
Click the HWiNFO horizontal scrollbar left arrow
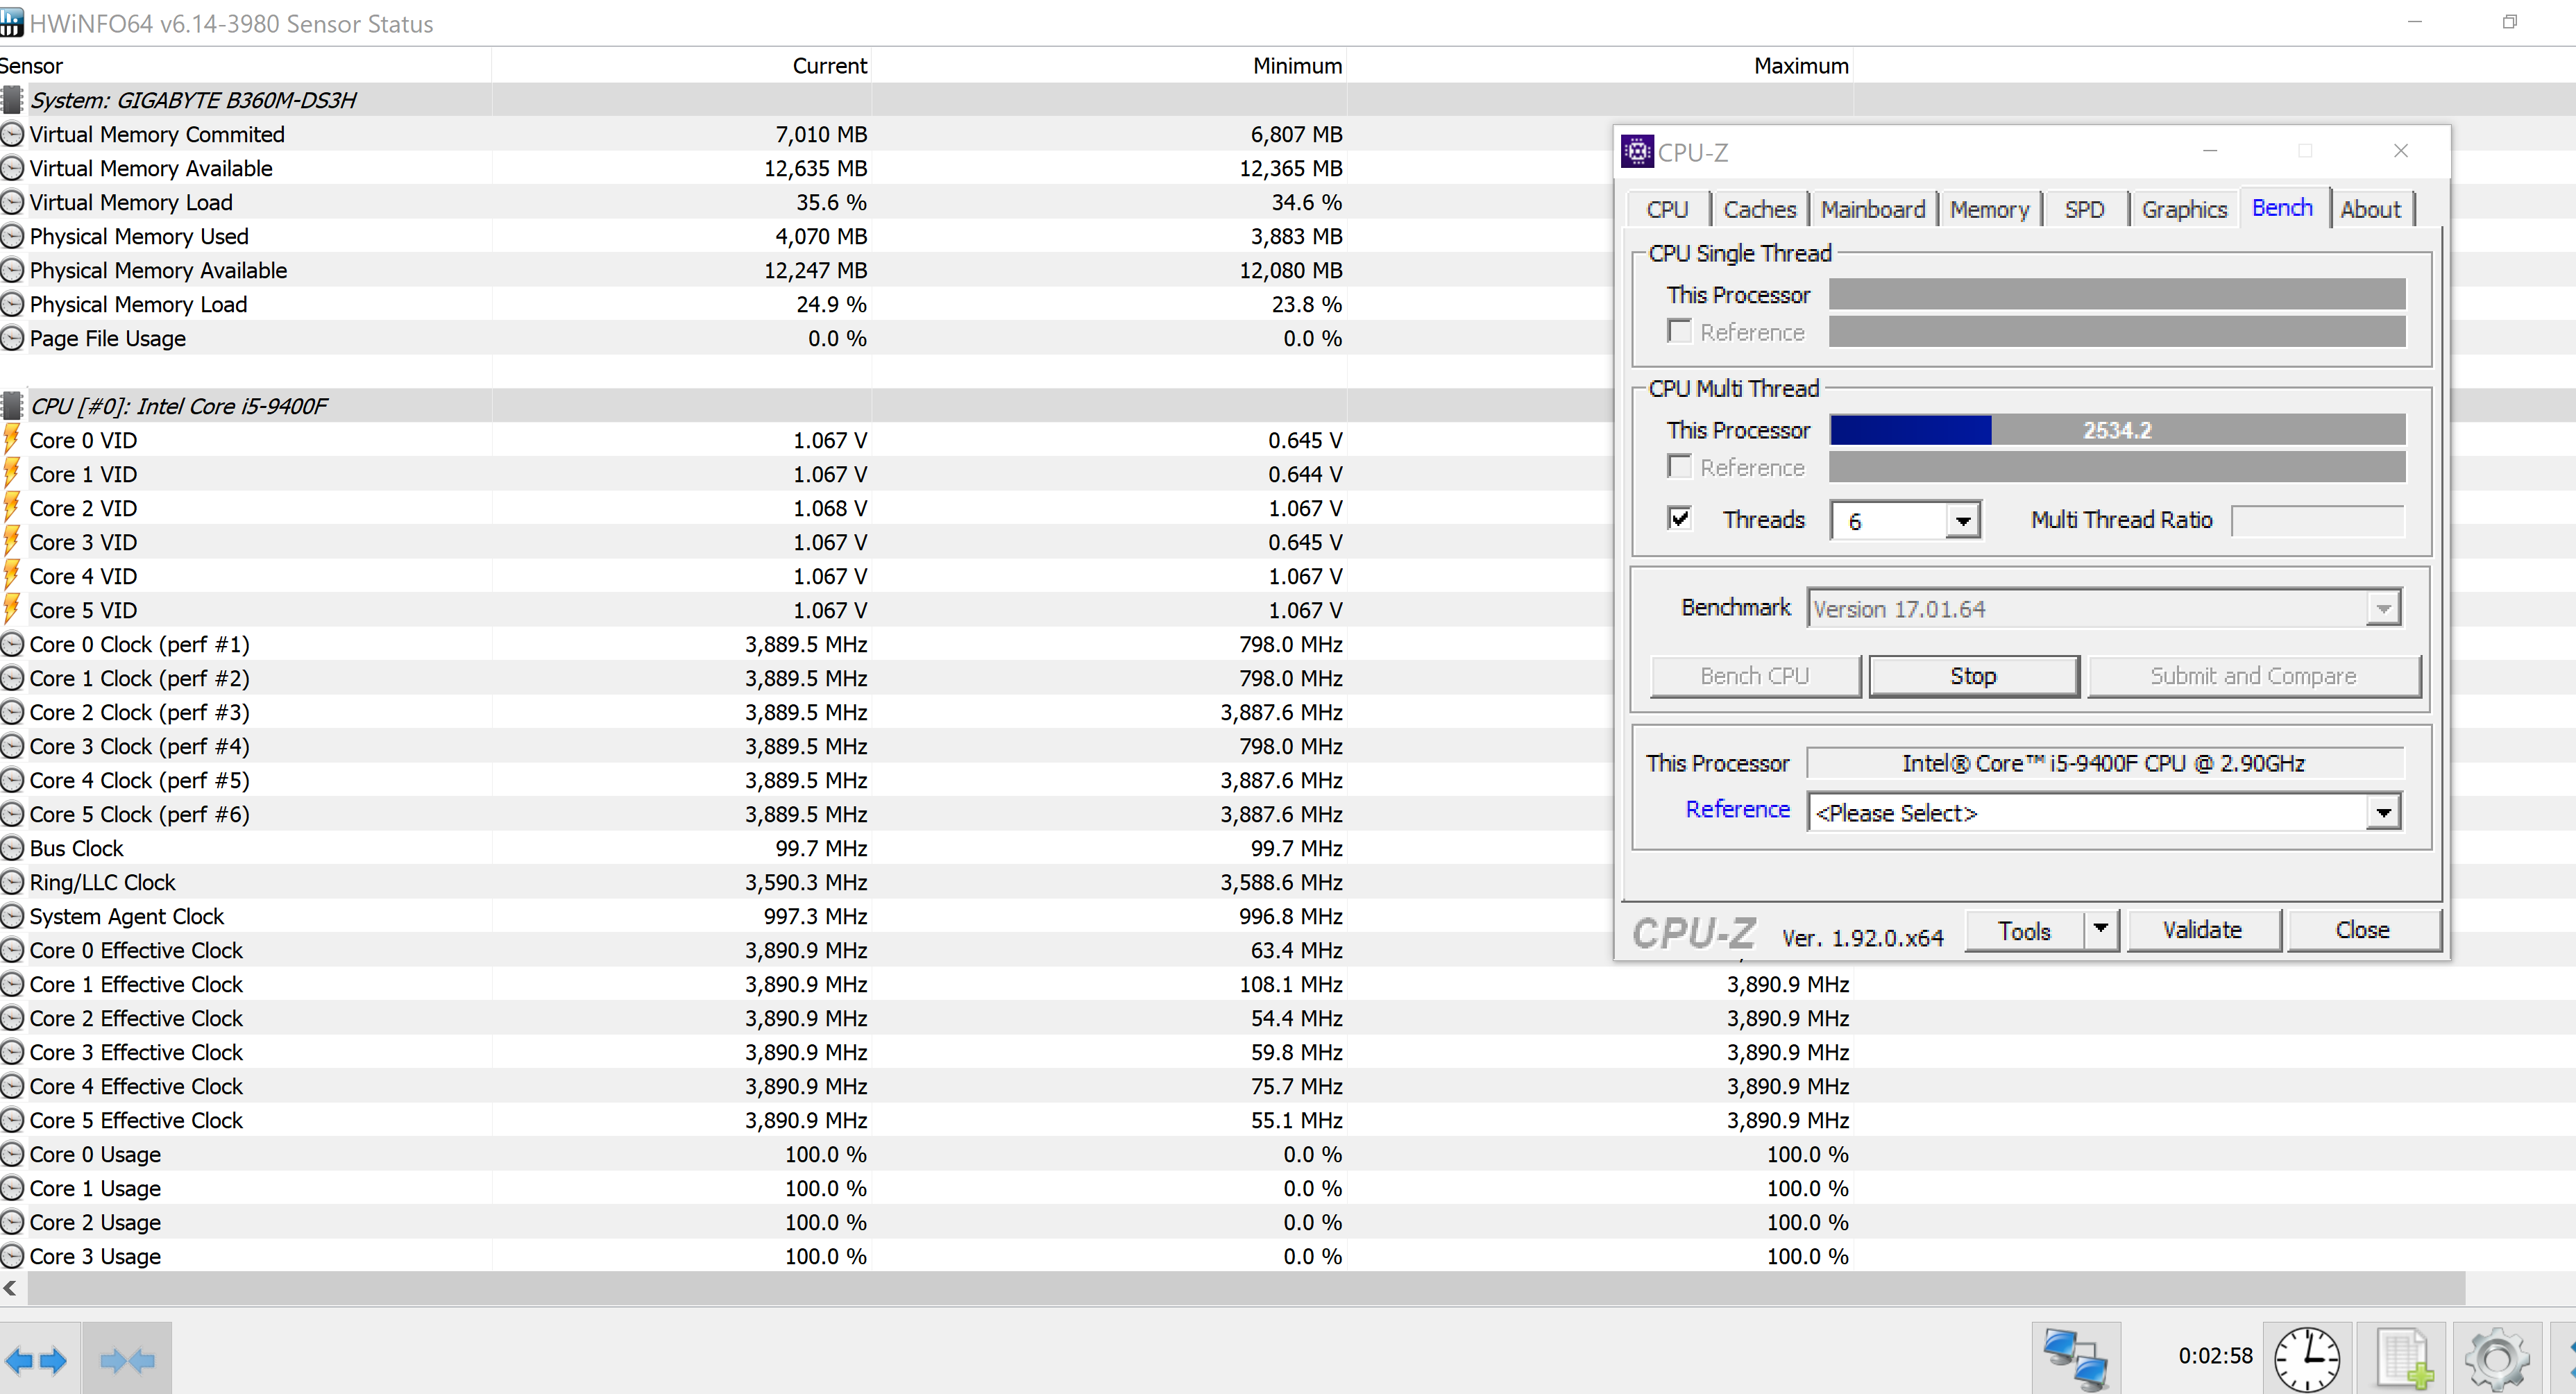[11, 1288]
